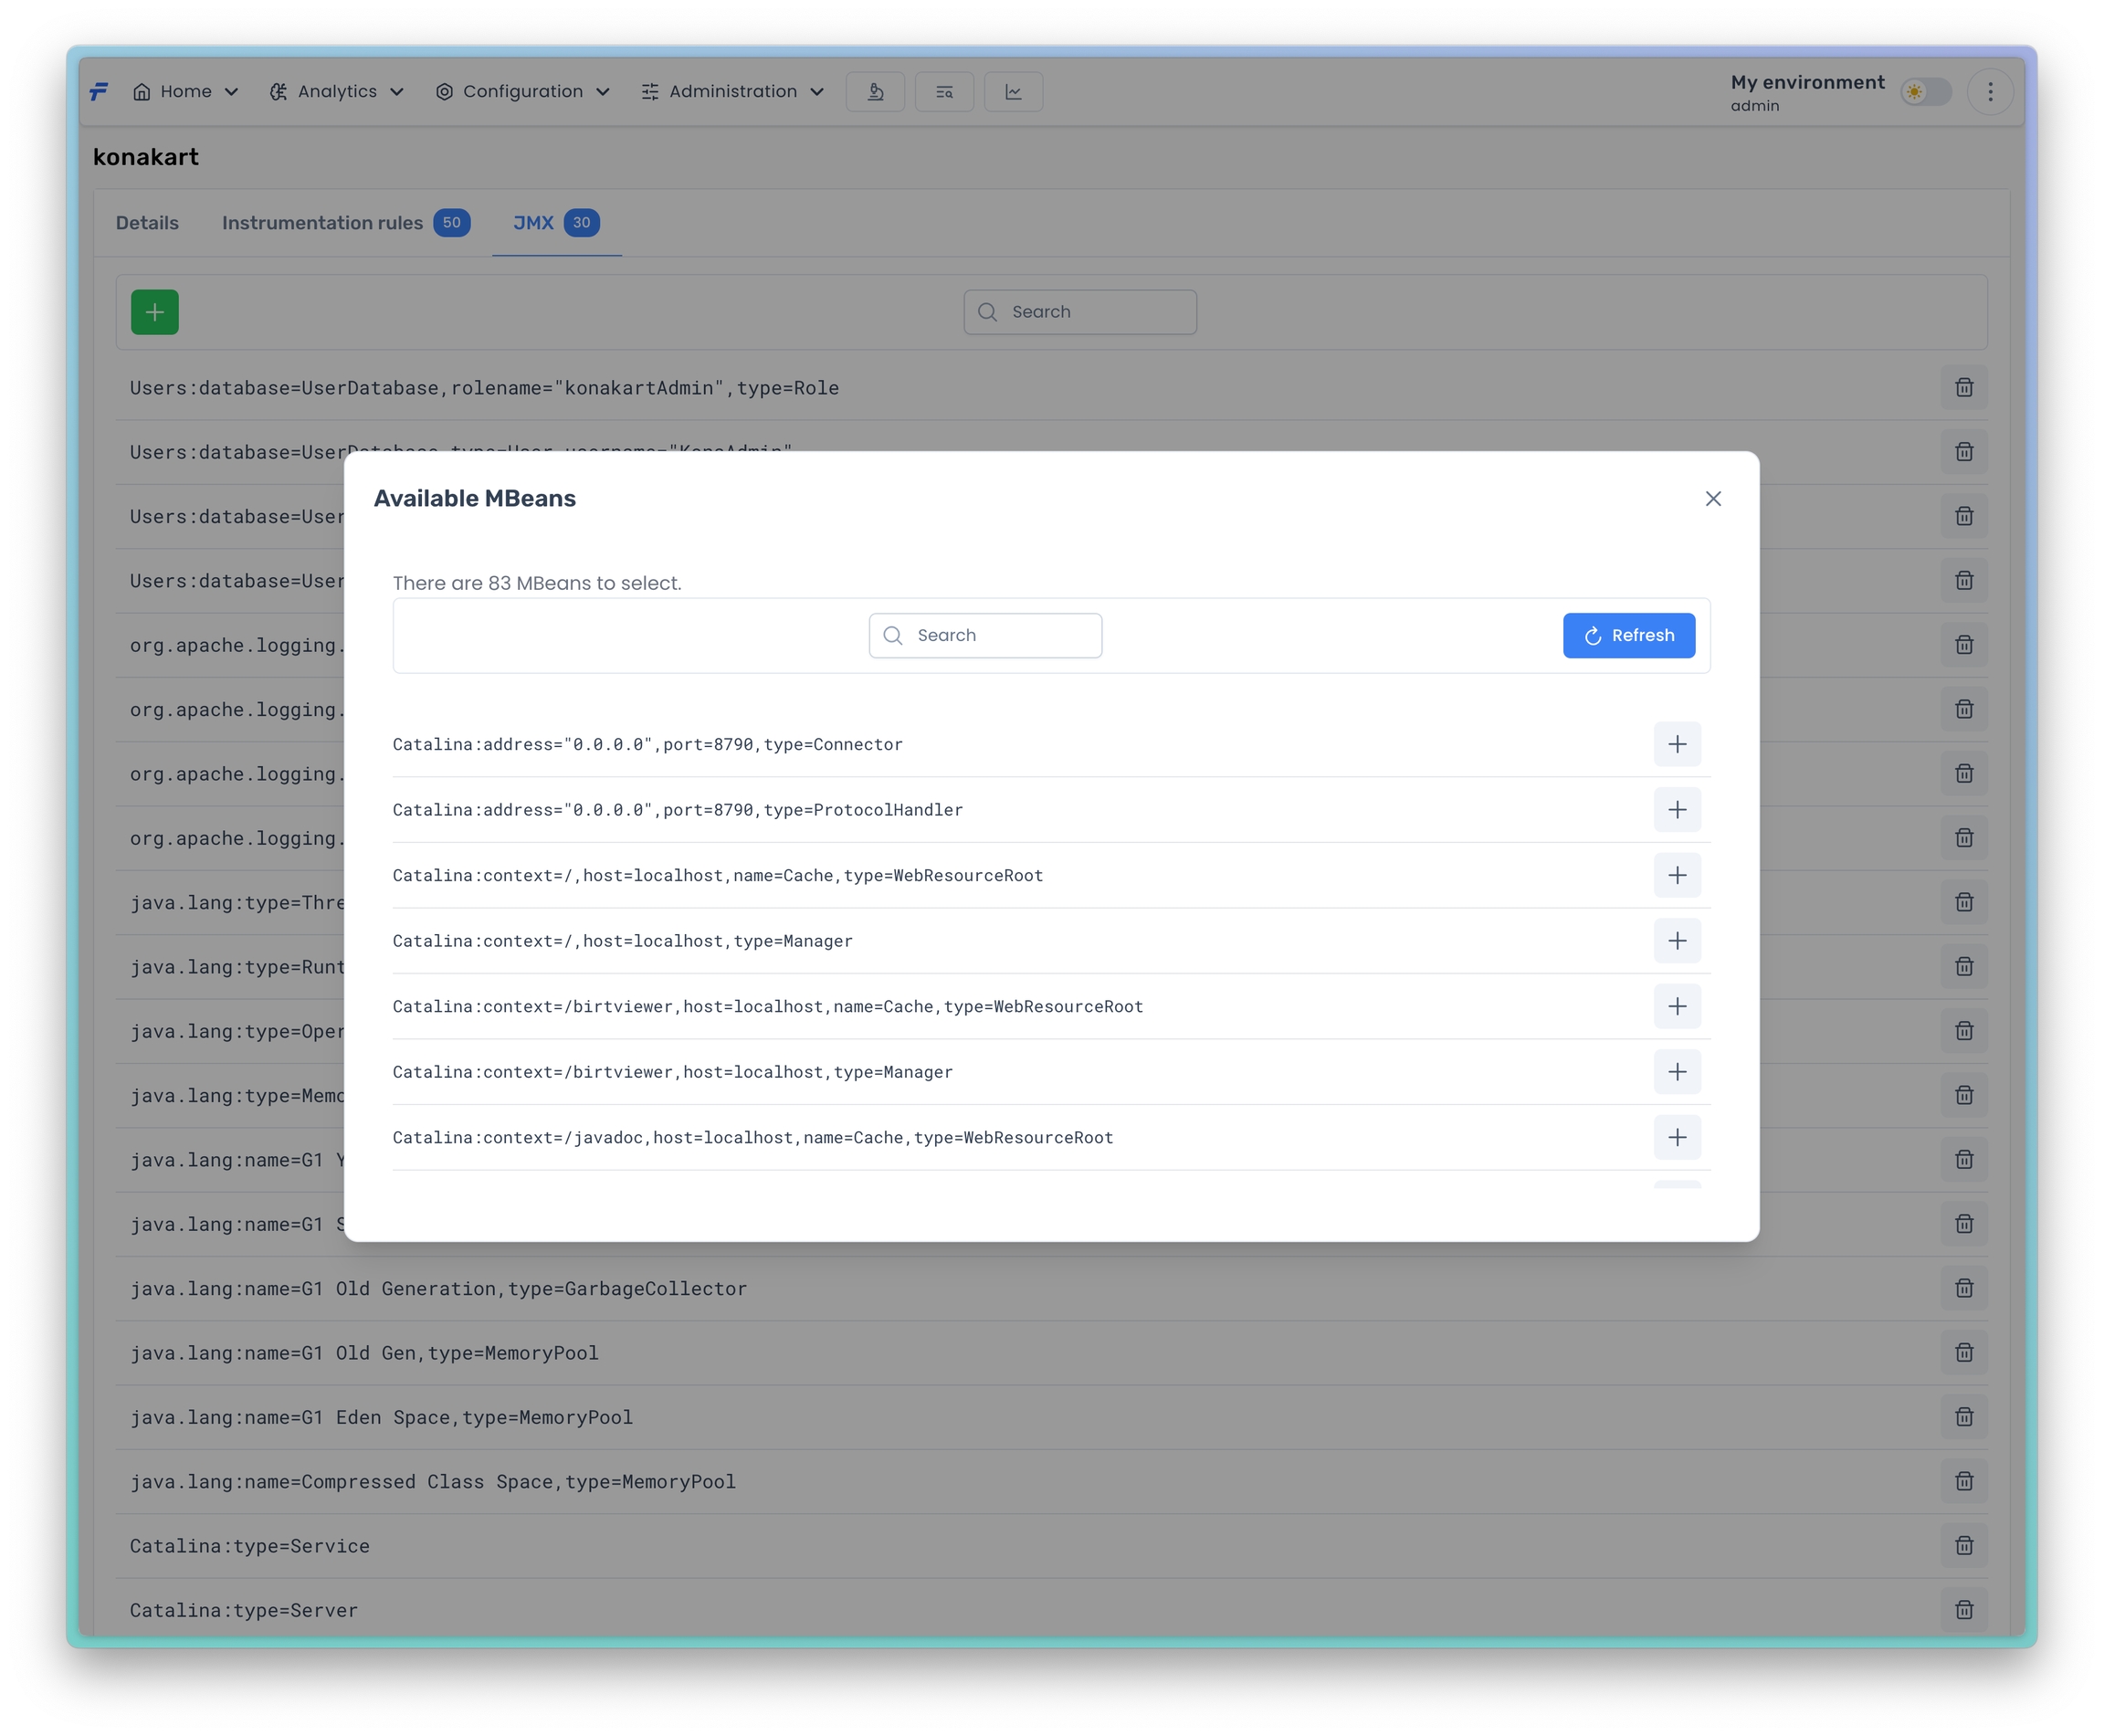Expand the Home dropdown menu
This screenshot has height=1736, width=2104.
(x=186, y=92)
